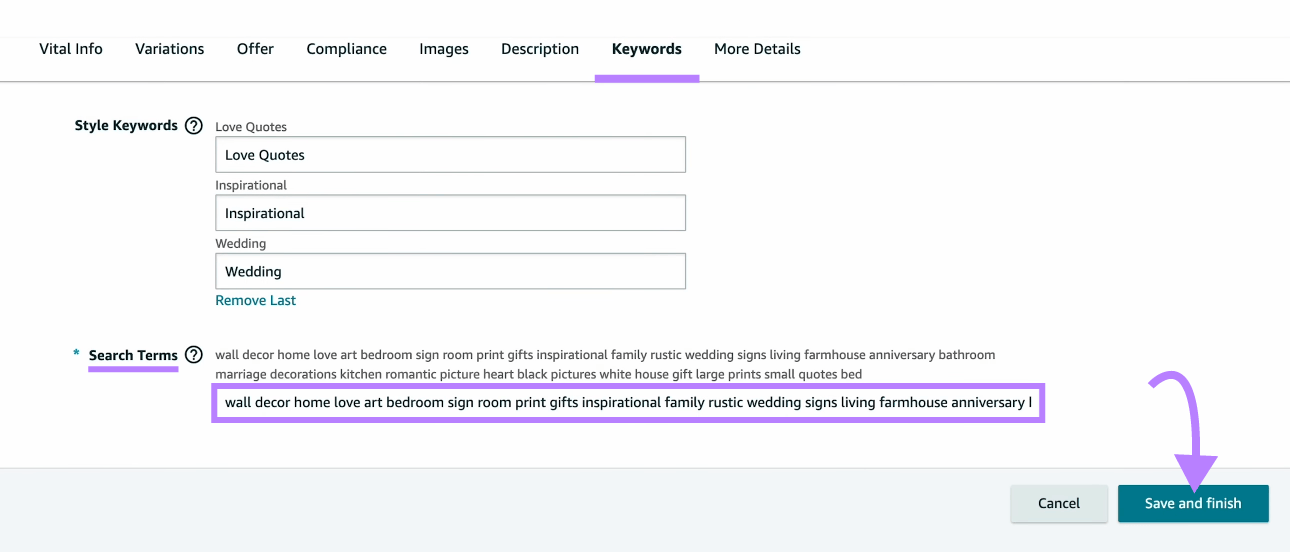This screenshot has height=552, width=1290.
Task: Click the Search Terms help icon
Action: 194,355
